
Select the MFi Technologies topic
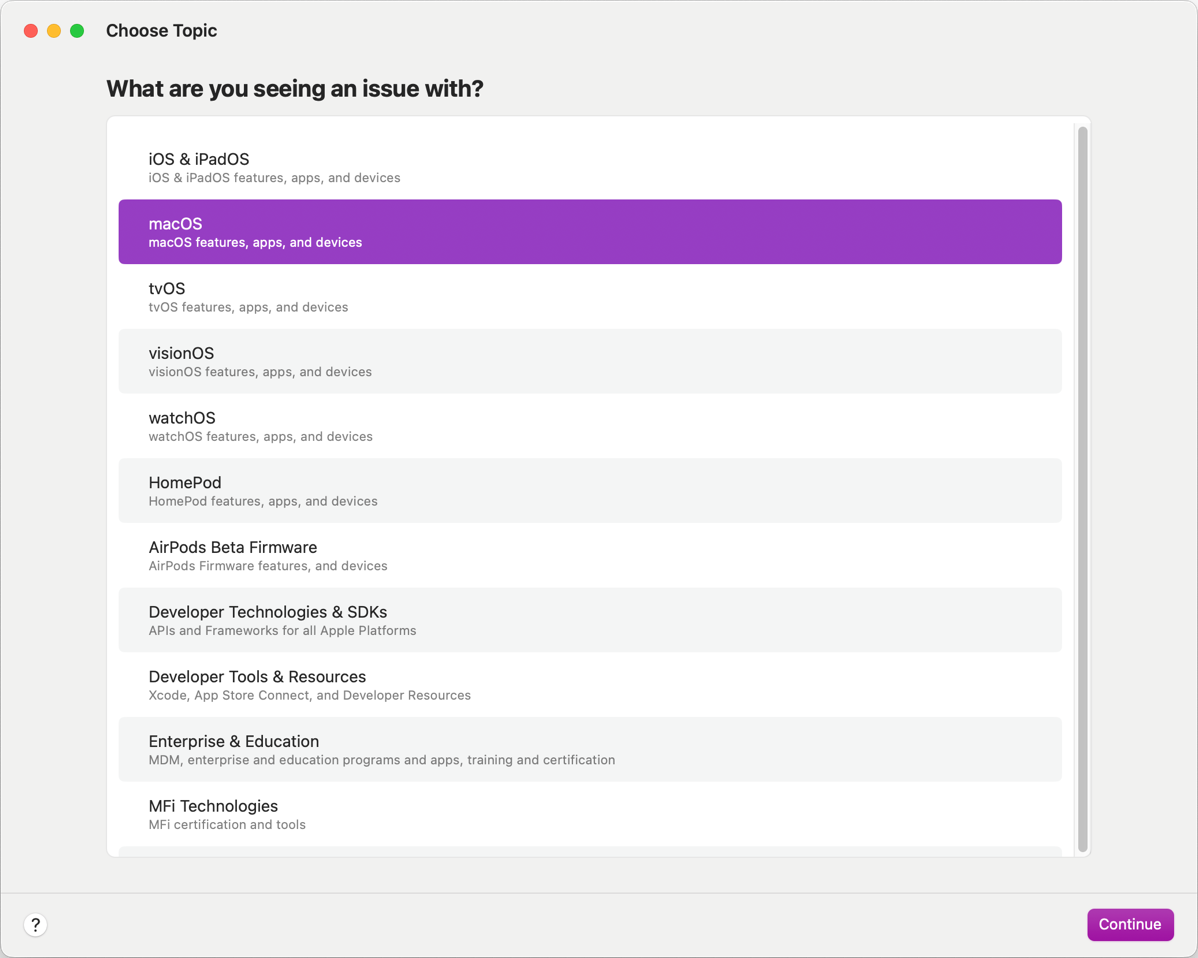[589, 814]
